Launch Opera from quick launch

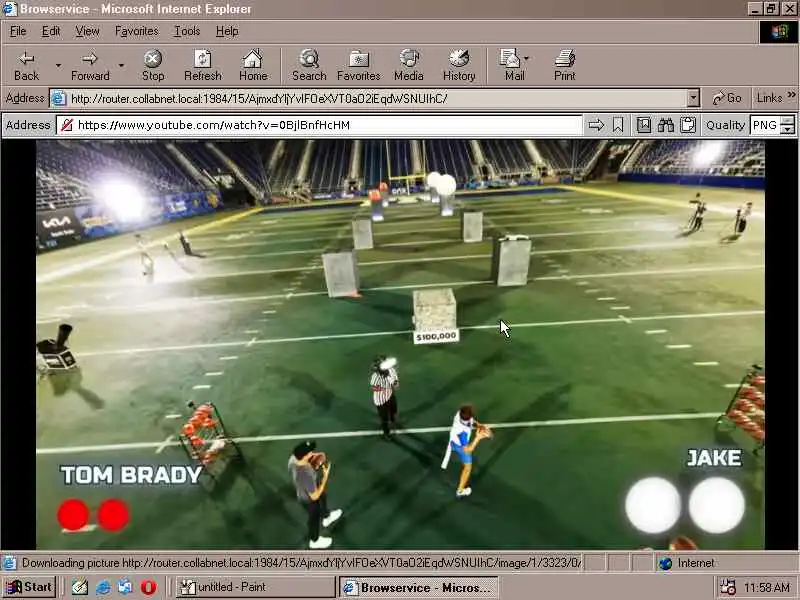[x=148, y=587]
